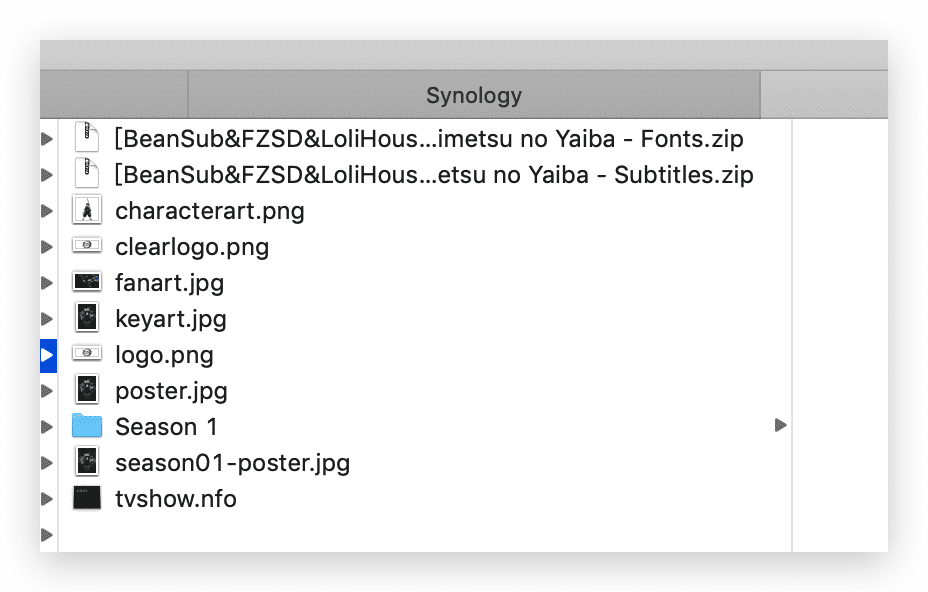Click the Synology column header

point(474,95)
